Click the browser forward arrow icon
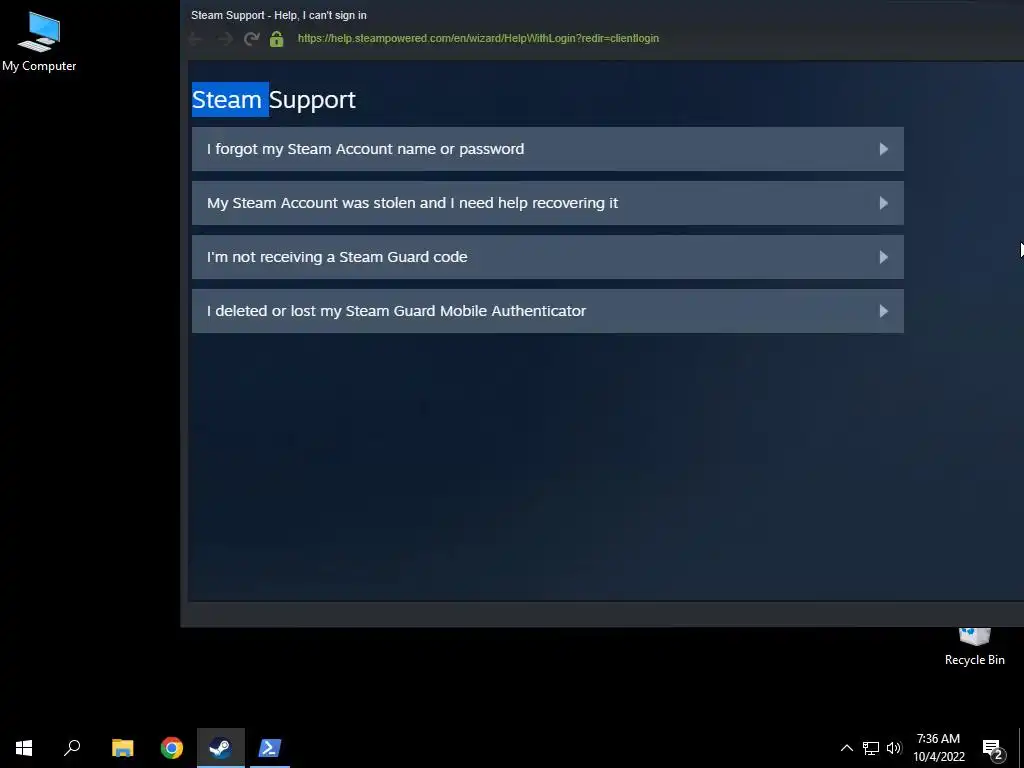Viewport: 1024px width, 768px height. [224, 39]
